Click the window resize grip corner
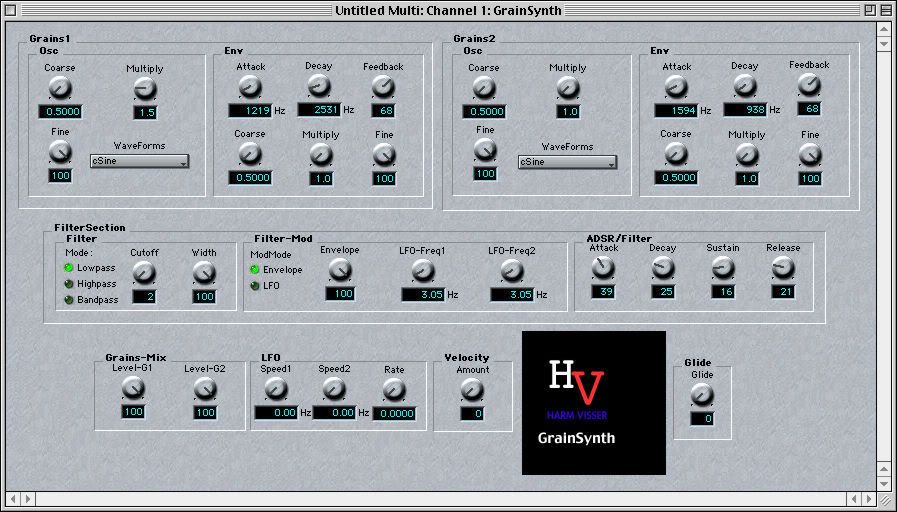The image size is (897, 512). tap(885, 499)
